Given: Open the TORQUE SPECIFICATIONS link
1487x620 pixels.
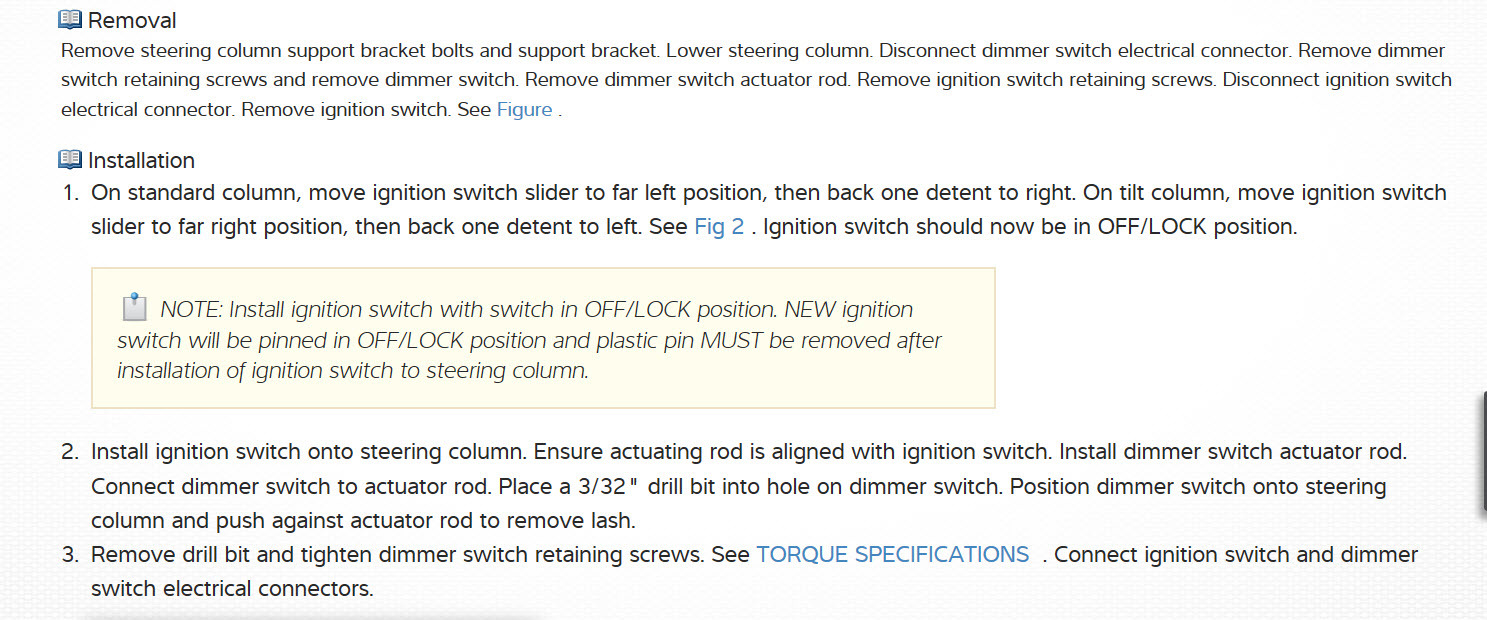Looking at the screenshot, I should (x=892, y=554).
